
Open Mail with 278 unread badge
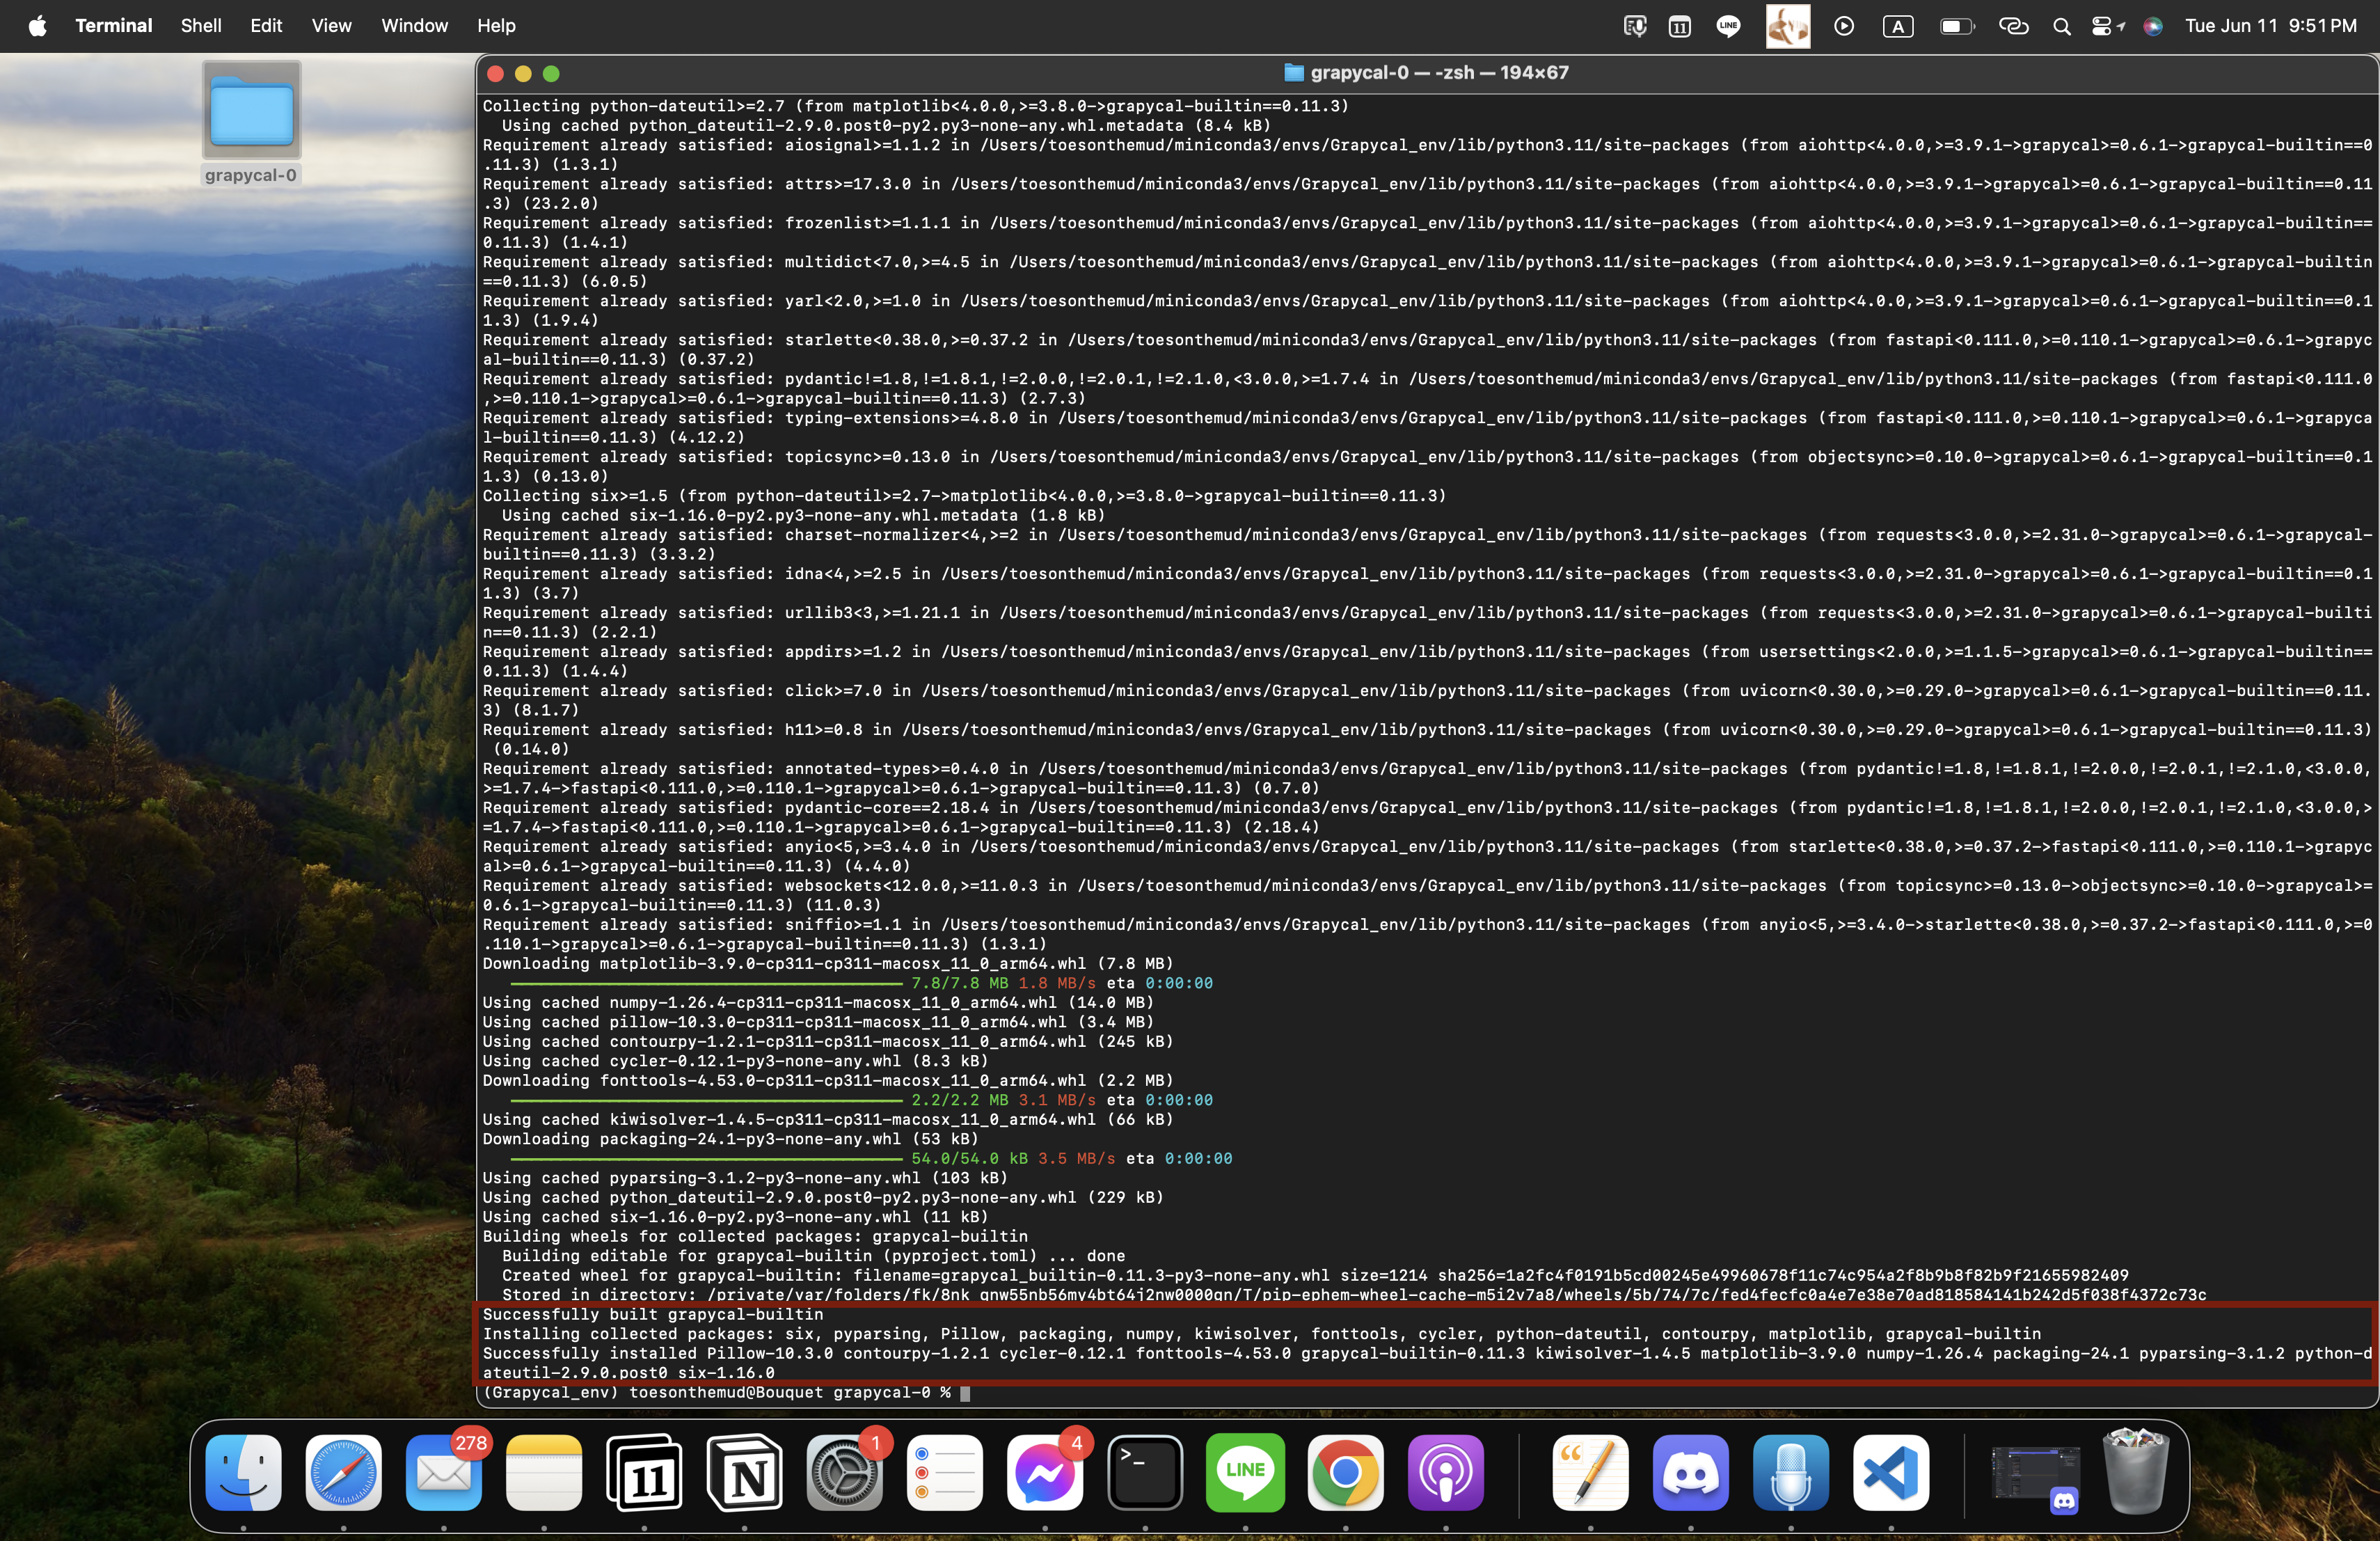point(443,1472)
